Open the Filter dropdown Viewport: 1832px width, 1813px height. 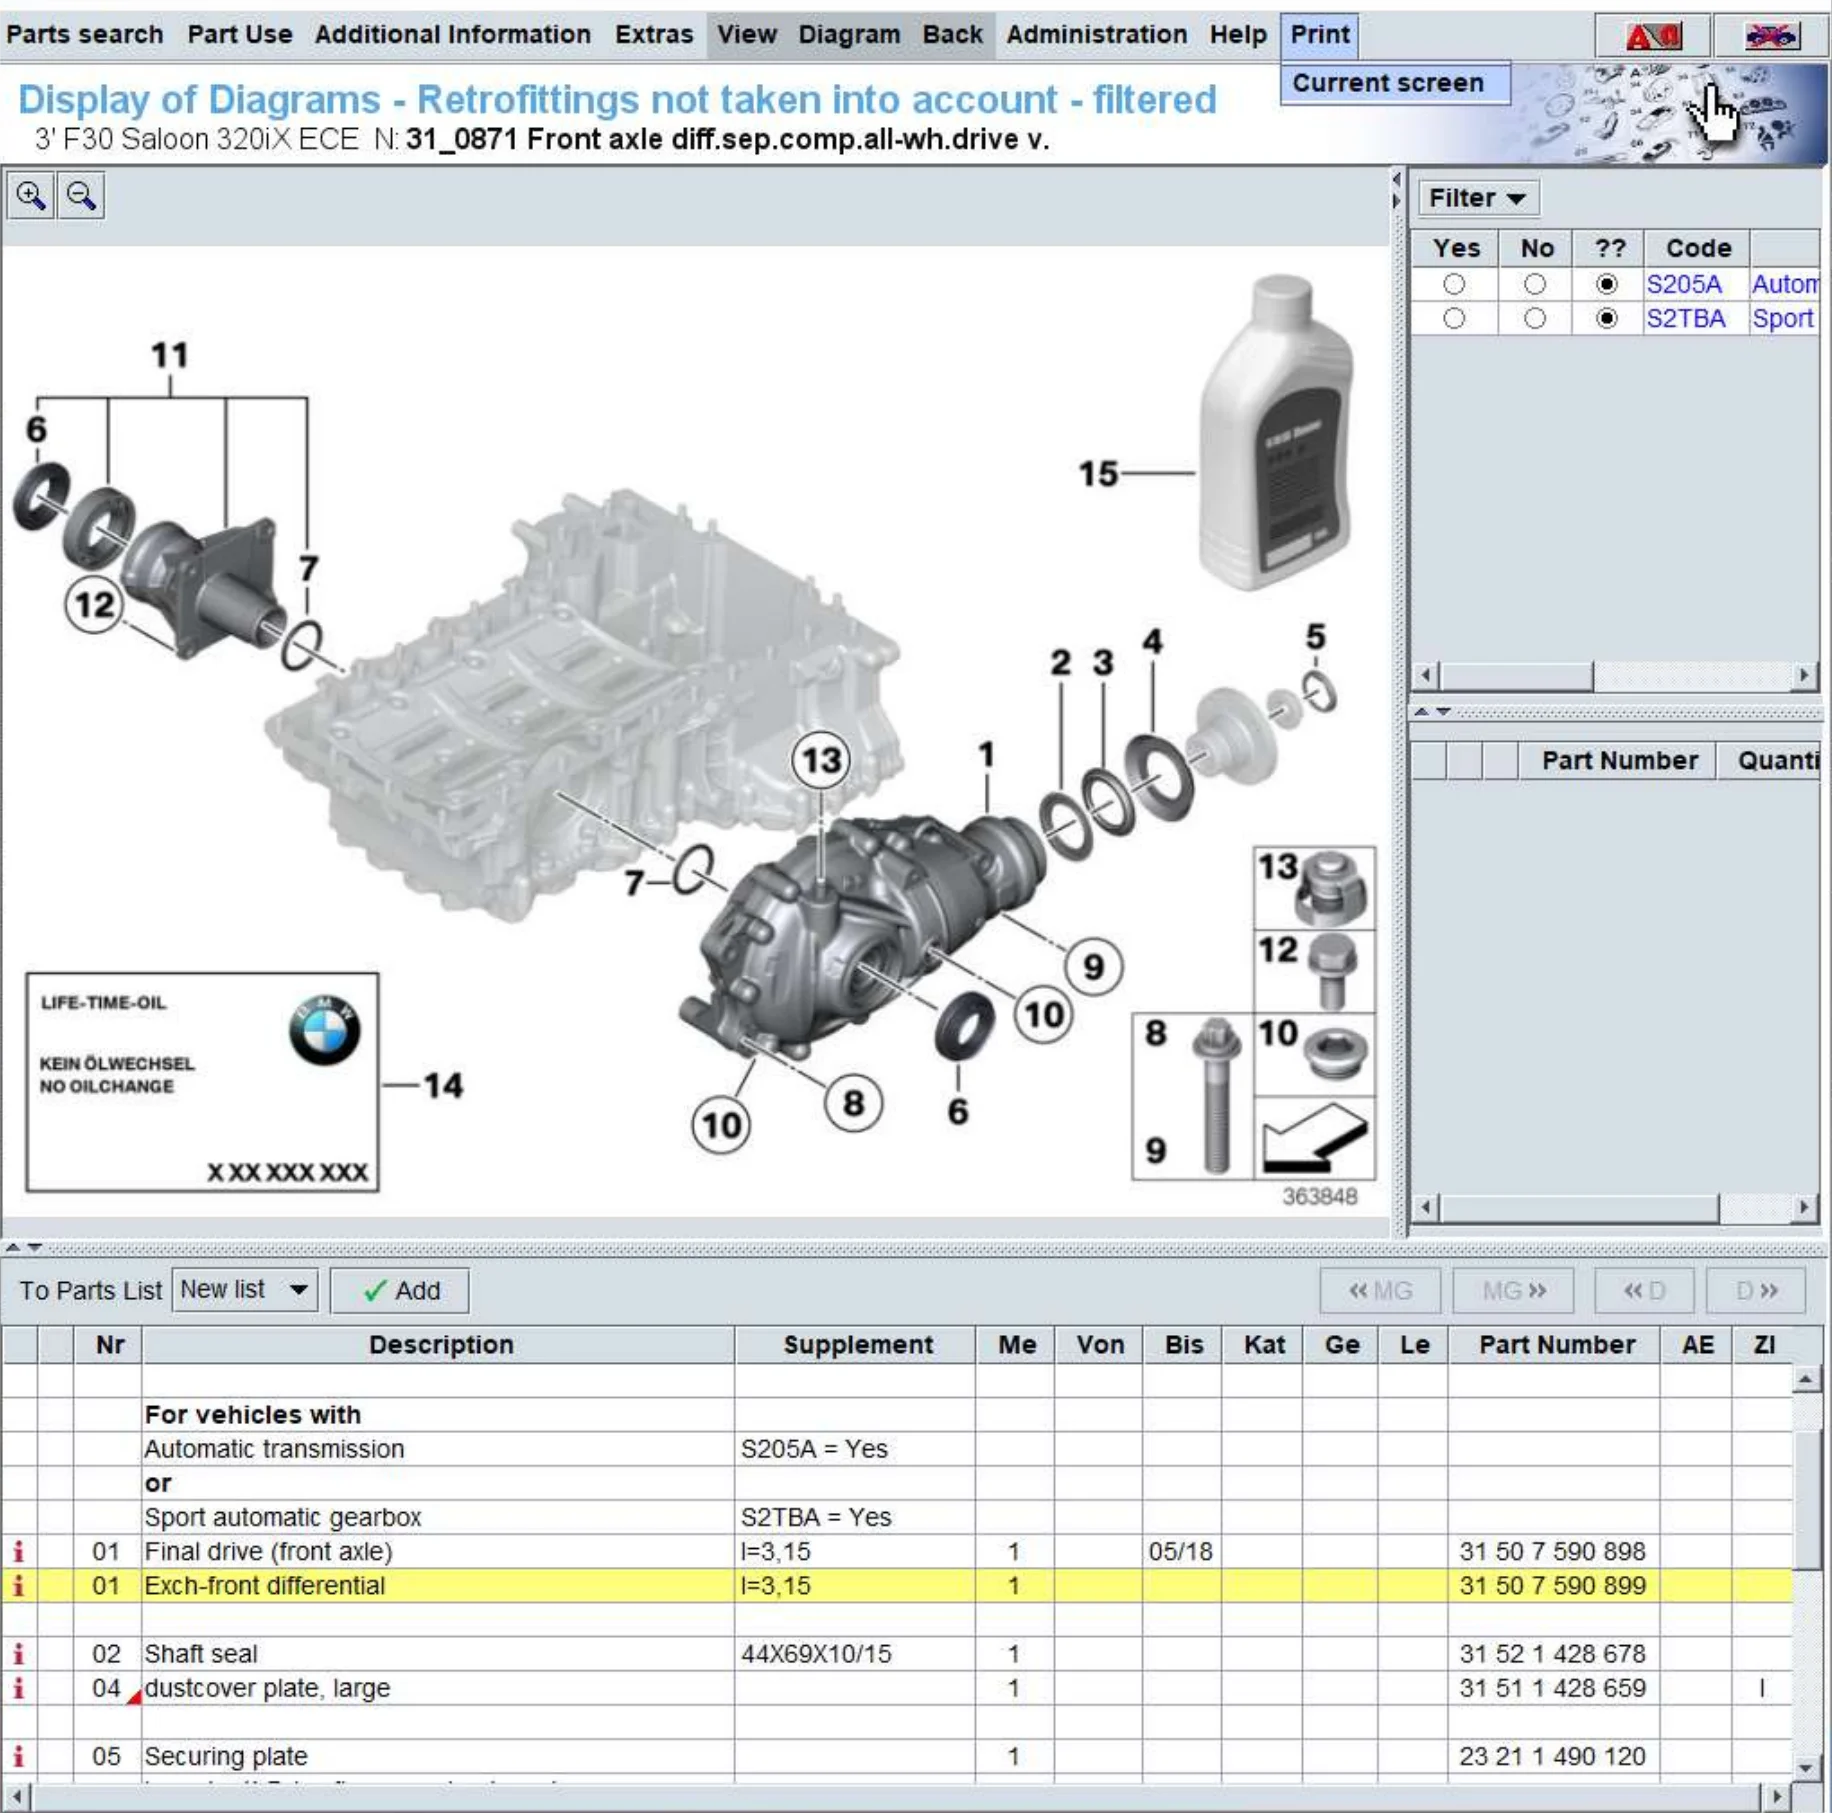pos(1476,198)
